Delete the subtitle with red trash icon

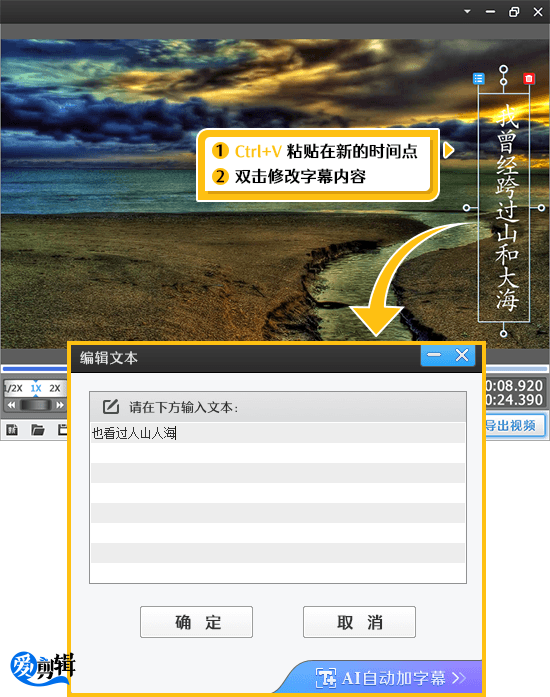[529, 79]
